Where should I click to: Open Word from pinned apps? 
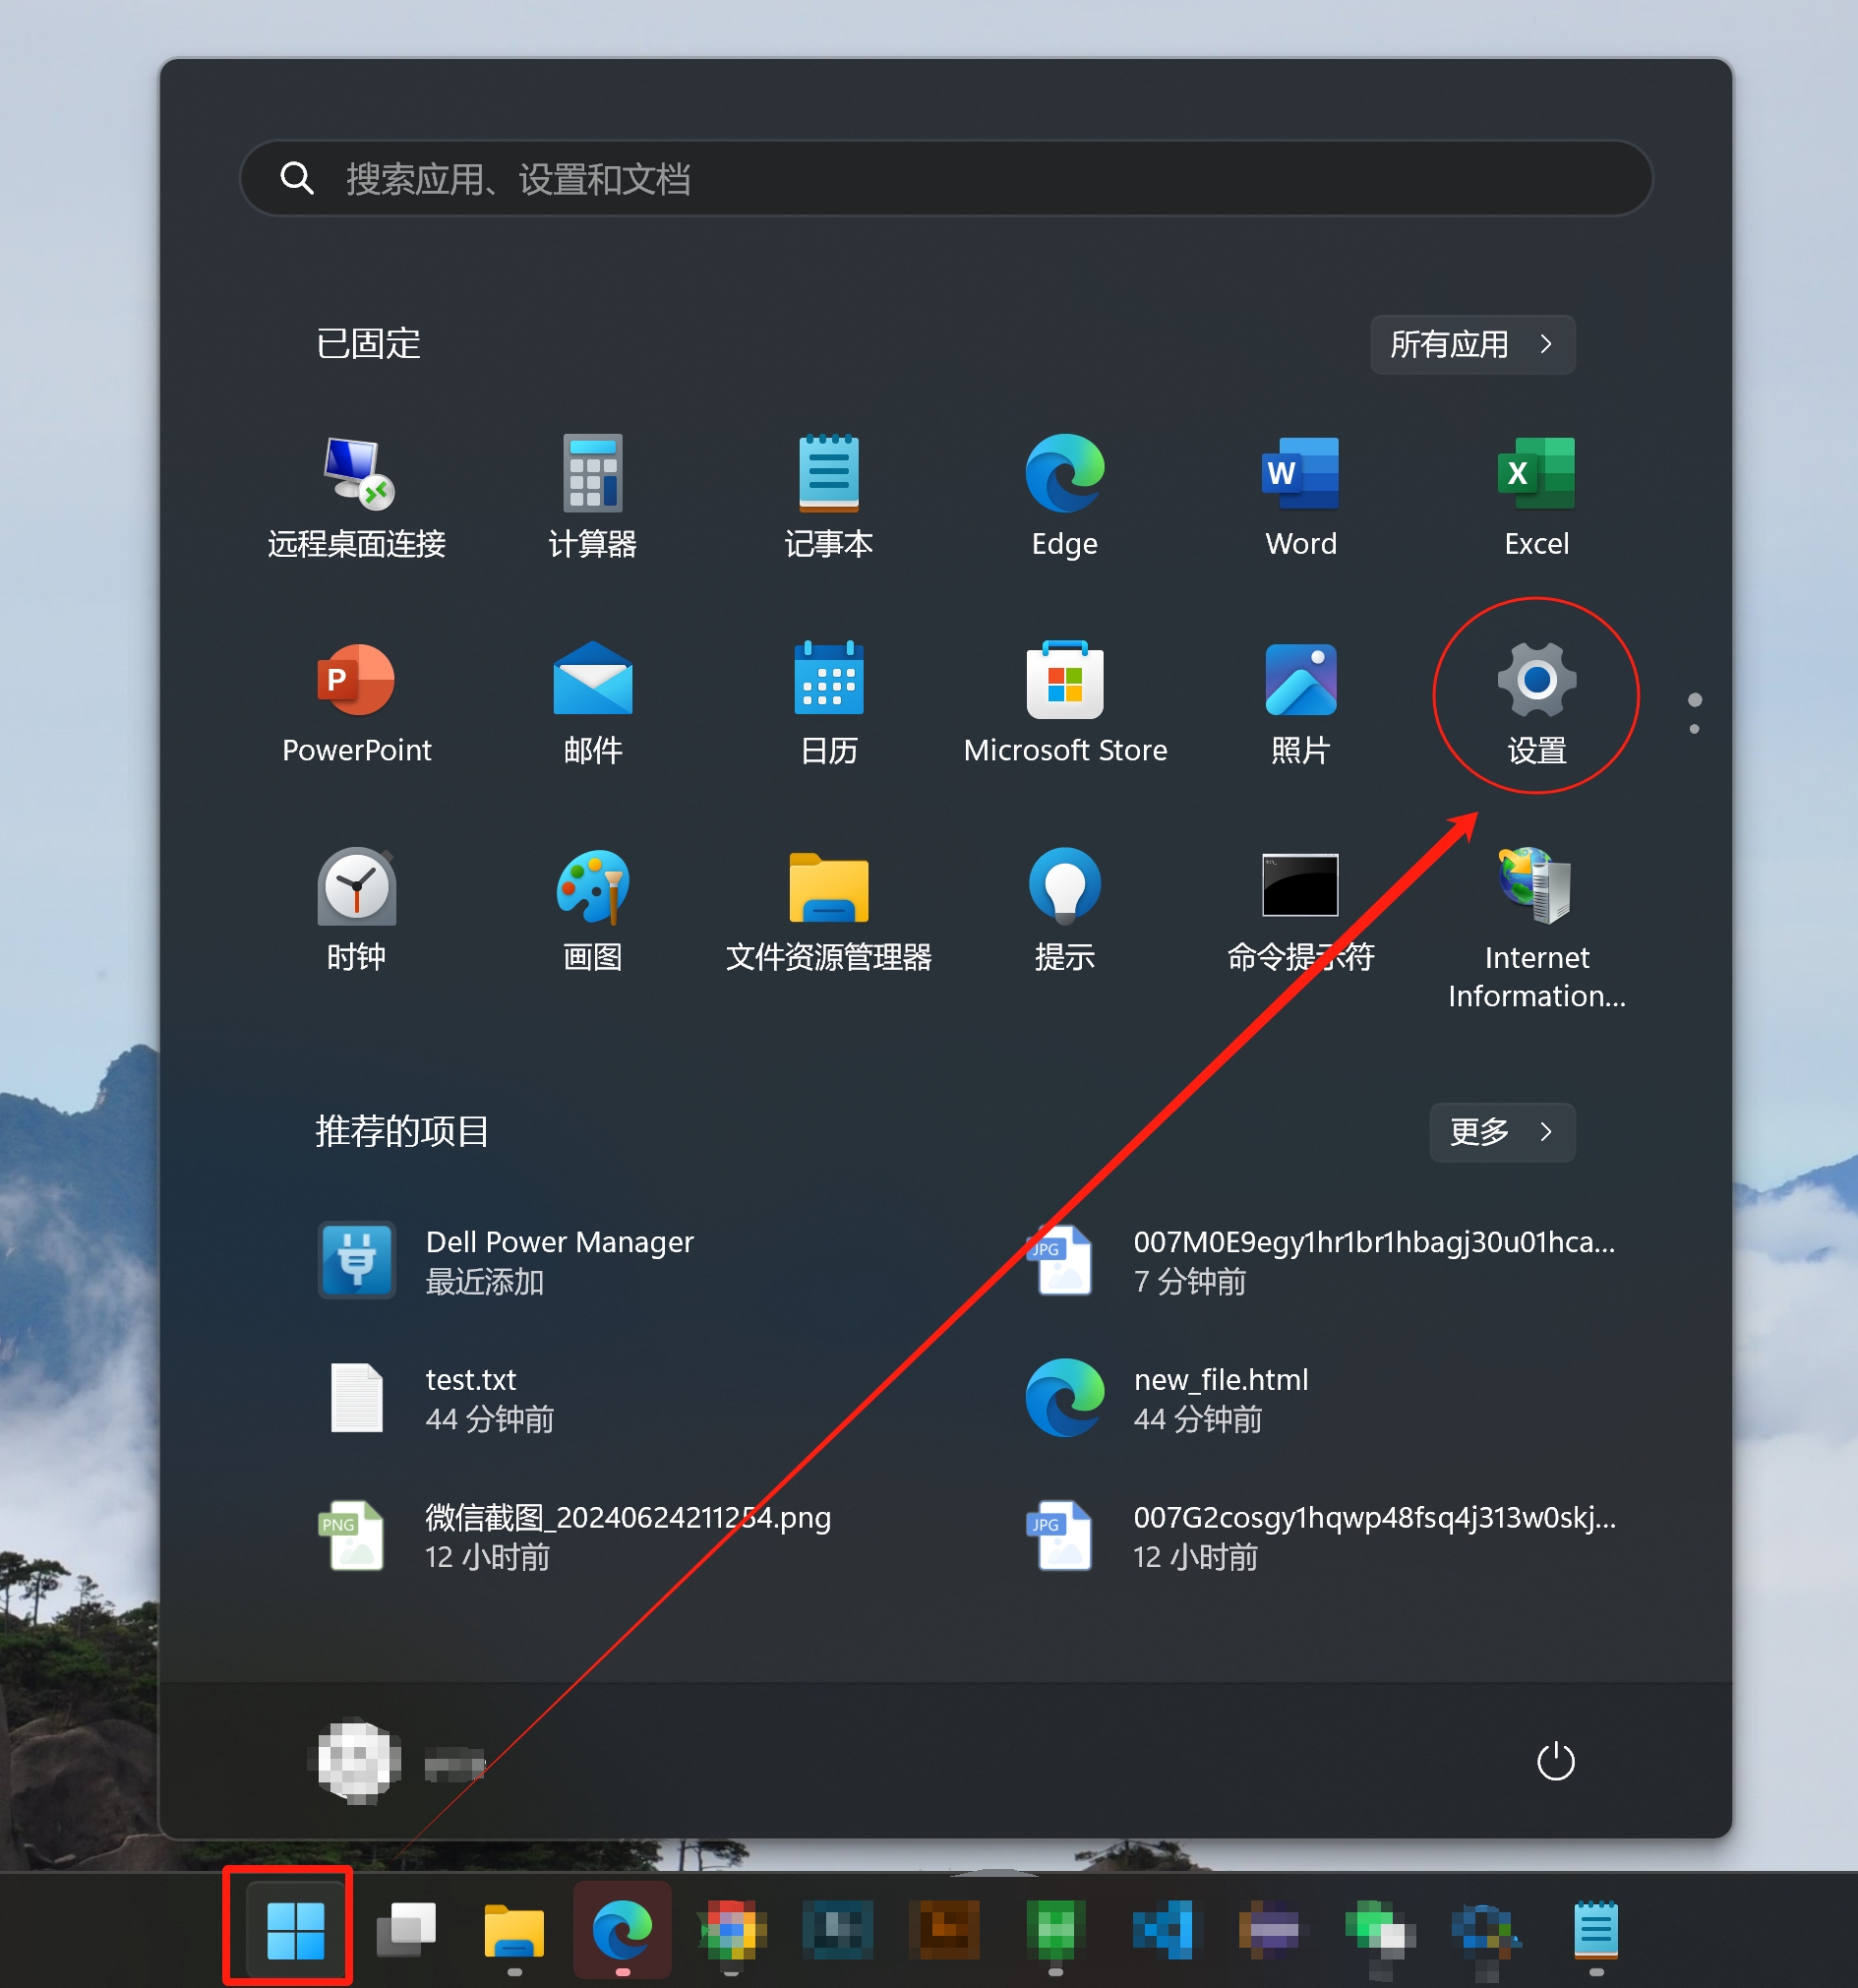tap(1300, 497)
